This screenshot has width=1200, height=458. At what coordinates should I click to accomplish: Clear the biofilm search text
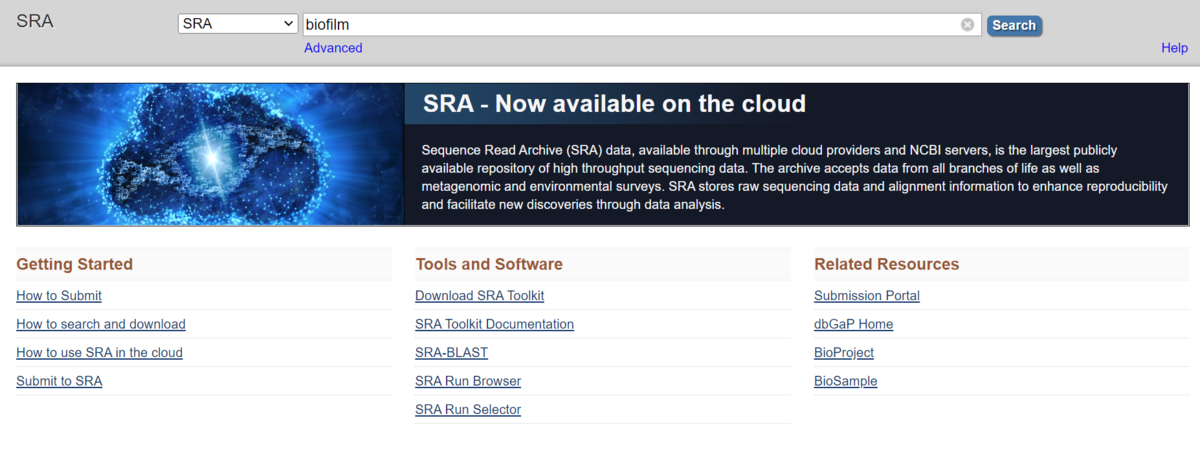pyautogui.click(x=967, y=25)
